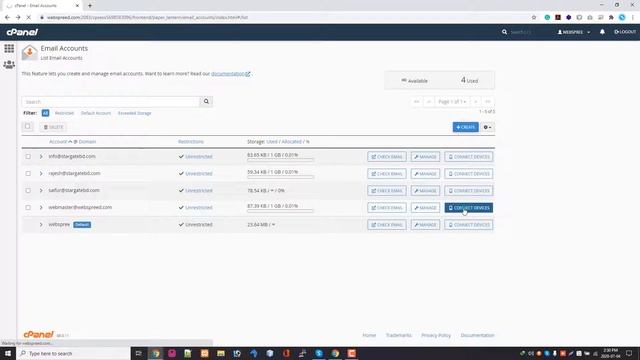
Task: Open a new browser tab
Action: click(90, 6)
